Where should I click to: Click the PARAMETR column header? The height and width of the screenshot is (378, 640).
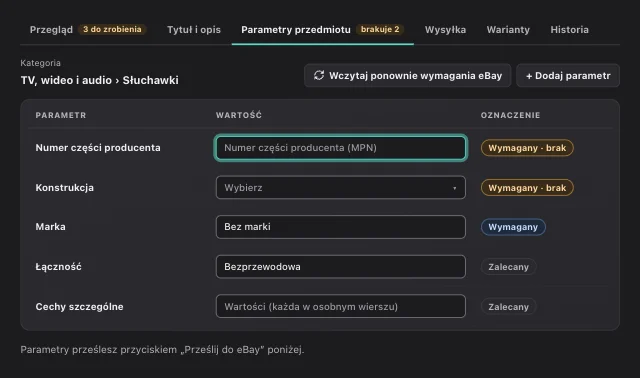pyautogui.click(x=61, y=116)
